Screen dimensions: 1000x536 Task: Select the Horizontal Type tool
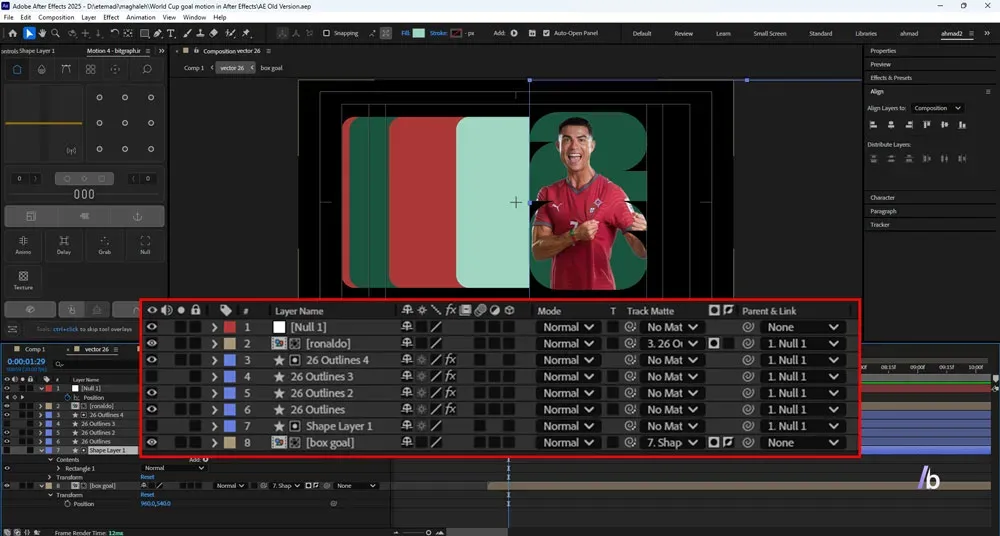171,33
